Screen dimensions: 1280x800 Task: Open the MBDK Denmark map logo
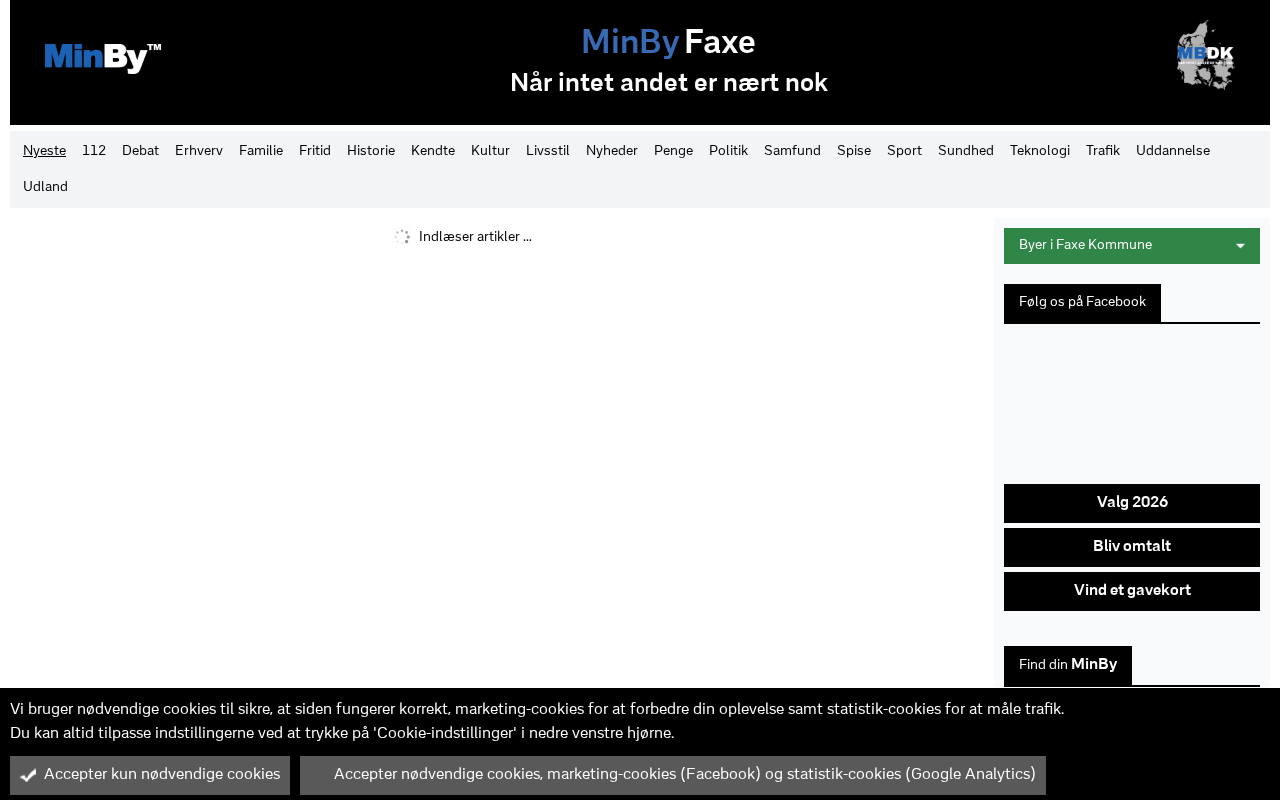tap(1205, 56)
